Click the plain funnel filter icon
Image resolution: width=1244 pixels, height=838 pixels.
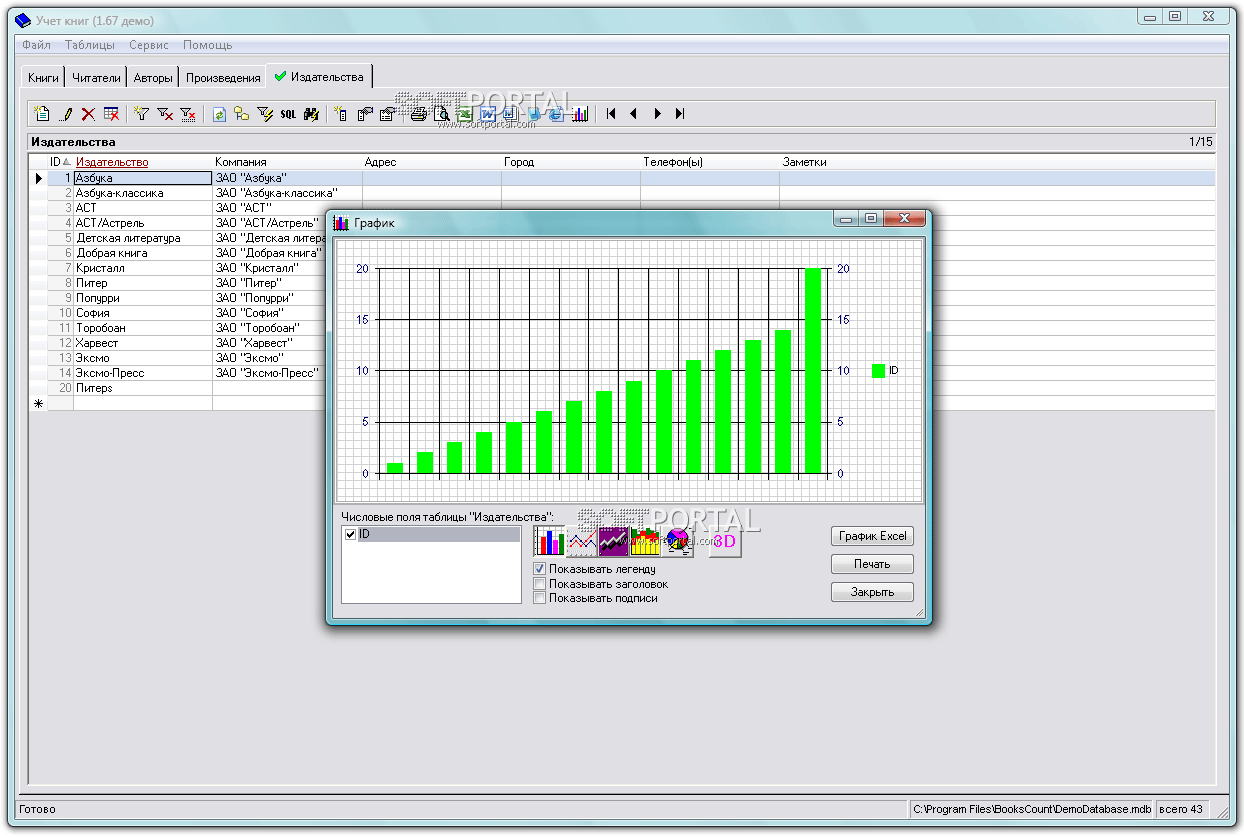tap(141, 114)
